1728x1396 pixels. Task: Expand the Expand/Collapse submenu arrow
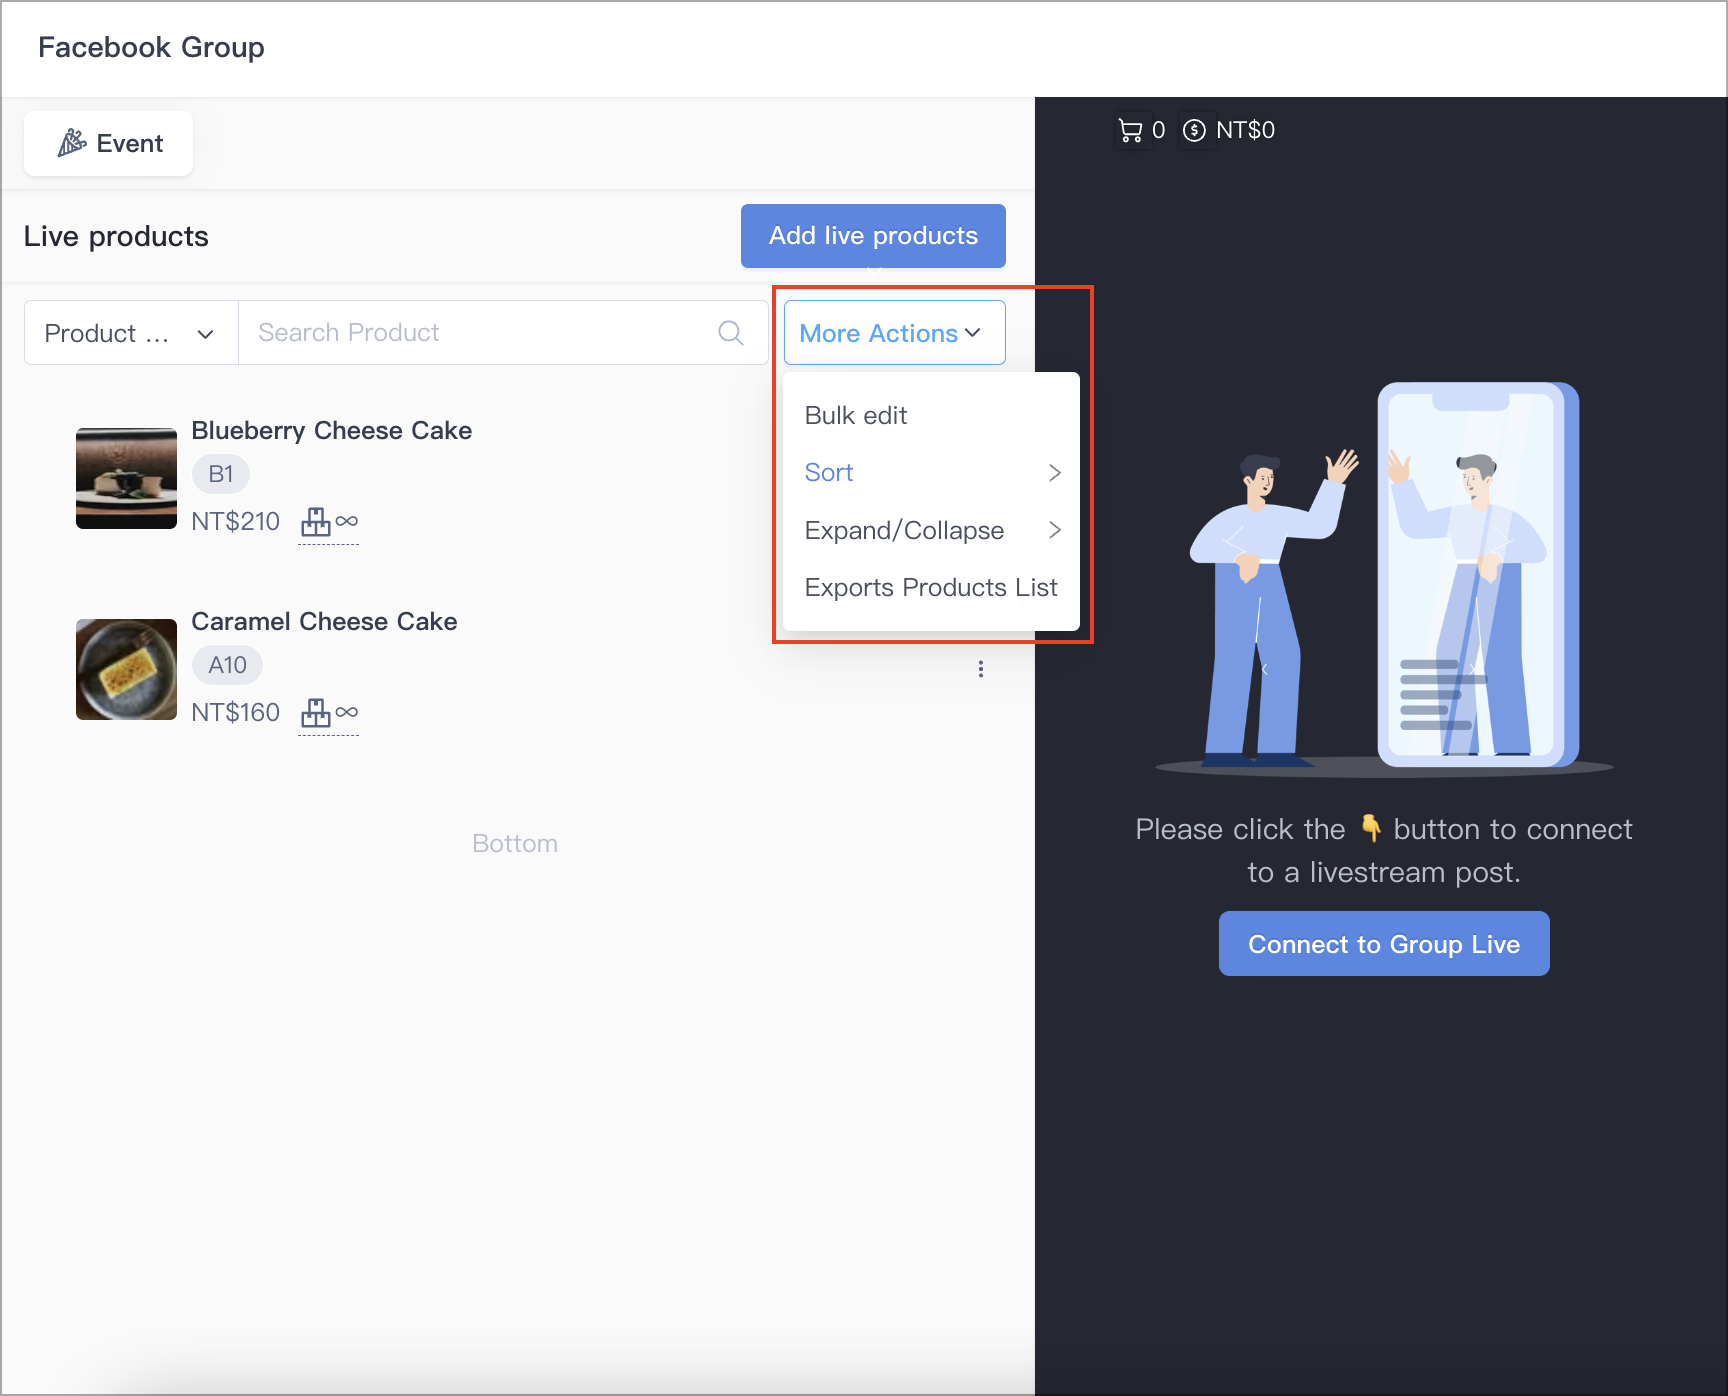click(x=1054, y=530)
